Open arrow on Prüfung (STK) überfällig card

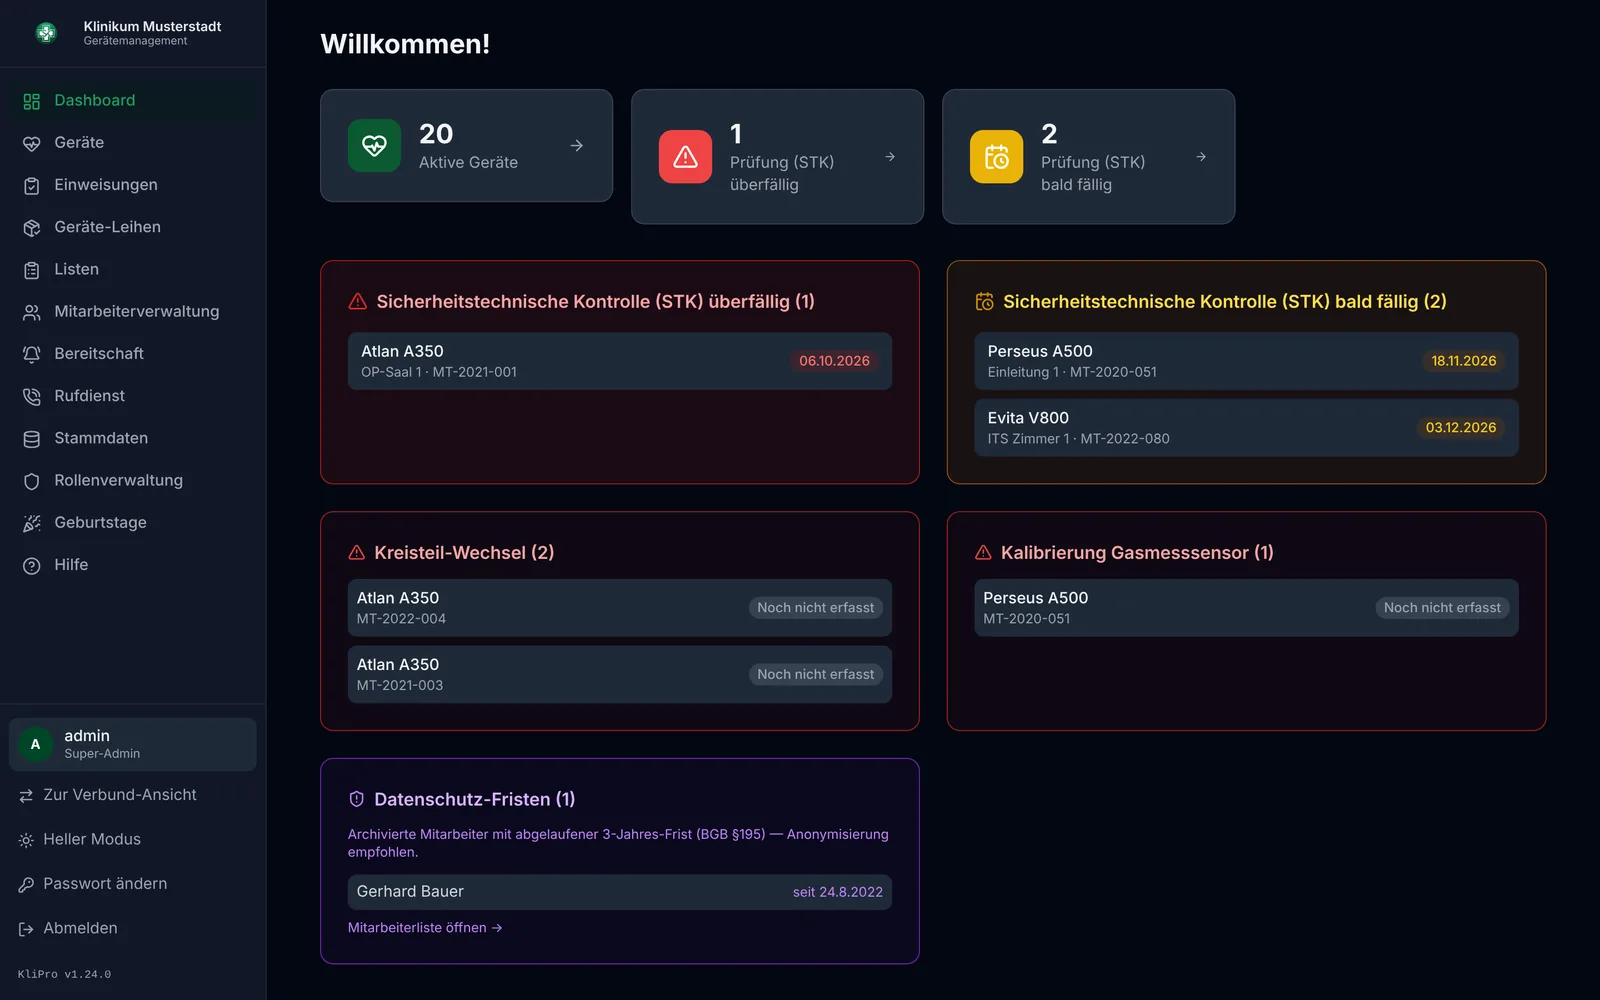click(x=890, y=157)
